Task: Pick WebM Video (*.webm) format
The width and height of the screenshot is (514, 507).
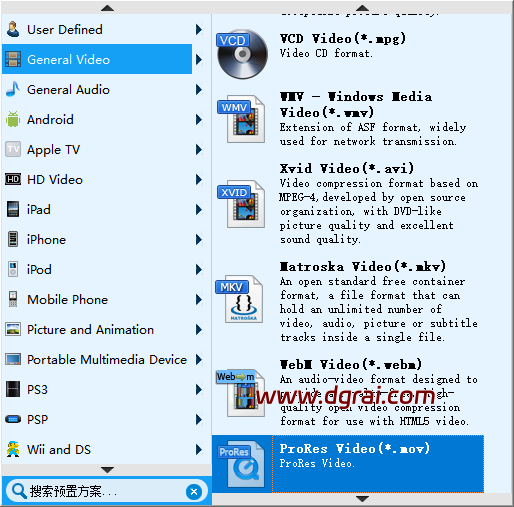Action: coord(348,393)
